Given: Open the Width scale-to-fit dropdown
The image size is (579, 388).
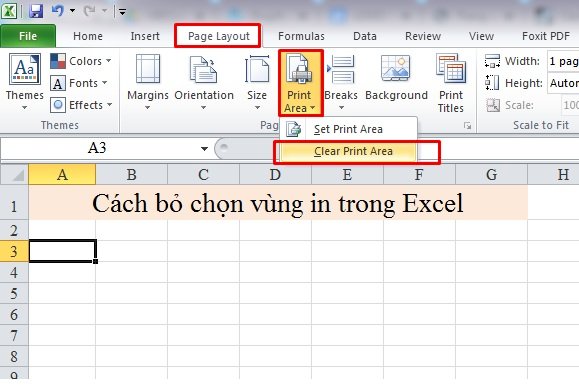Looking at the screenshot, I should point(563,61).
